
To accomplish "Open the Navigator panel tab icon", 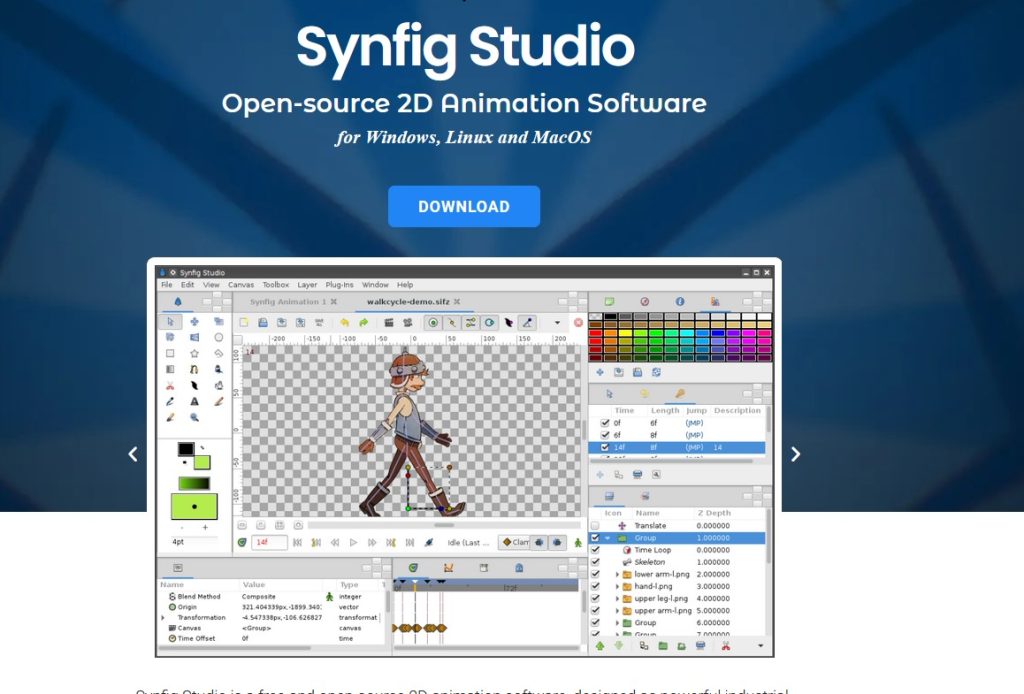I will pos(645,302).
